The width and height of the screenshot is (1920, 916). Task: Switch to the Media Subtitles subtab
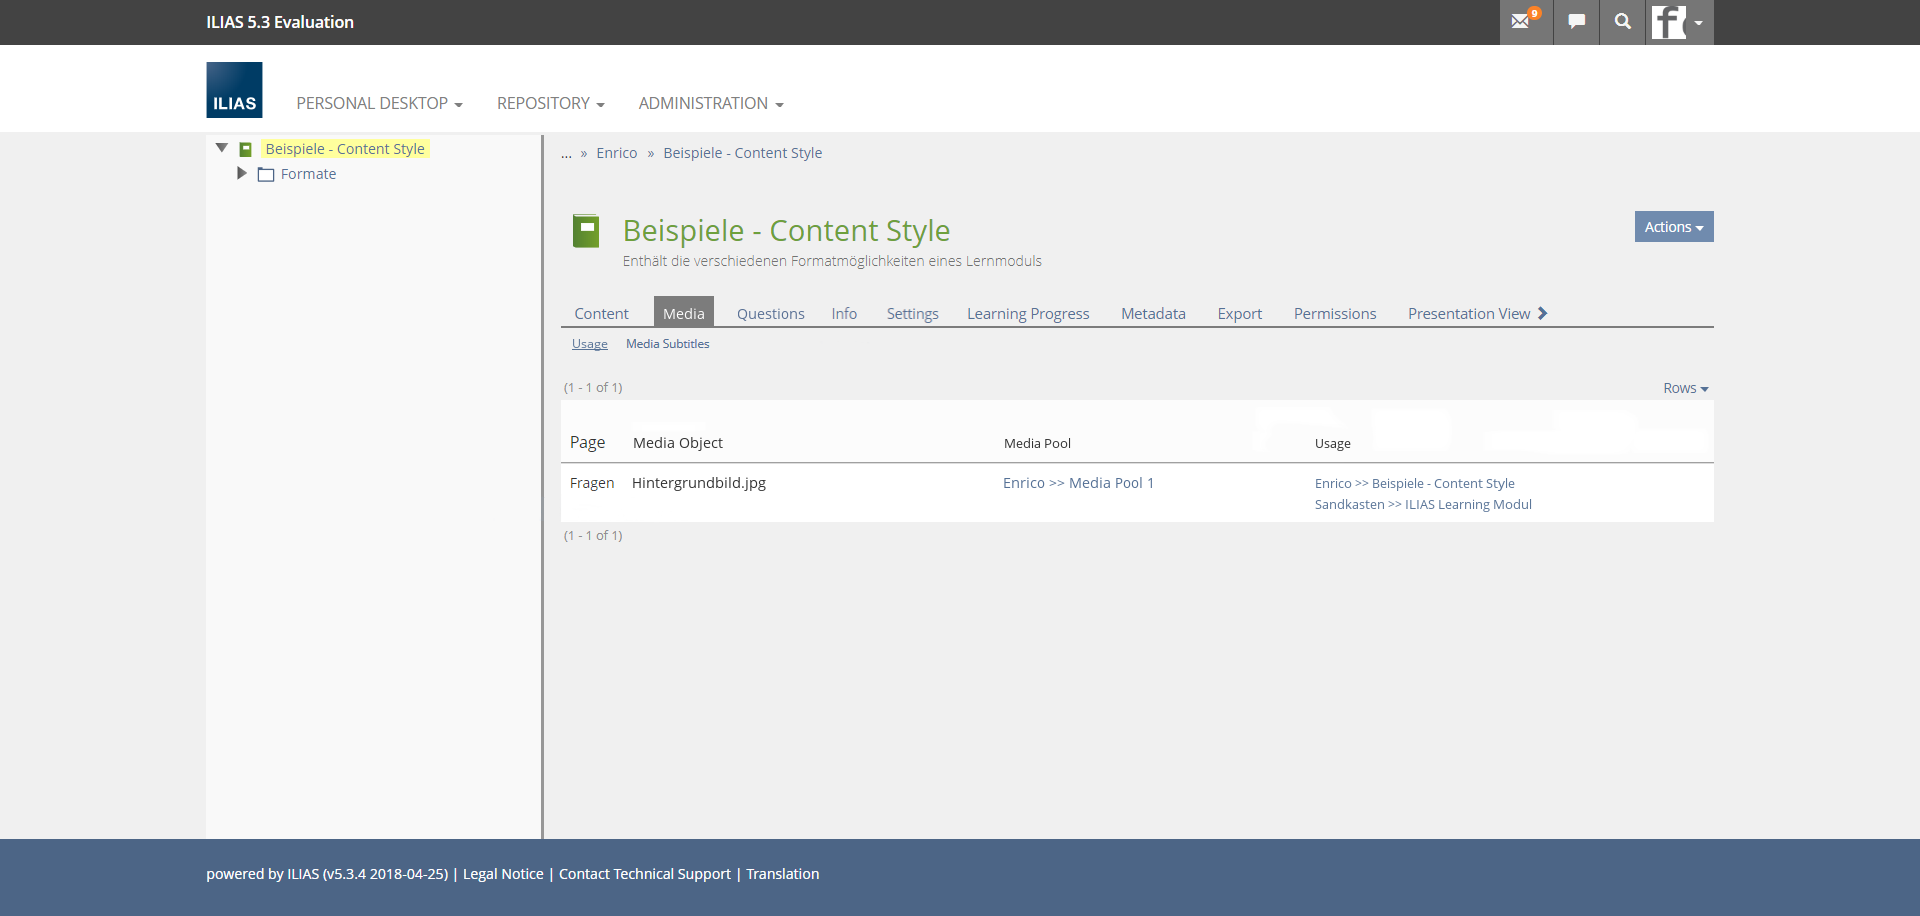pyautogui.click(x=667, y=344)
